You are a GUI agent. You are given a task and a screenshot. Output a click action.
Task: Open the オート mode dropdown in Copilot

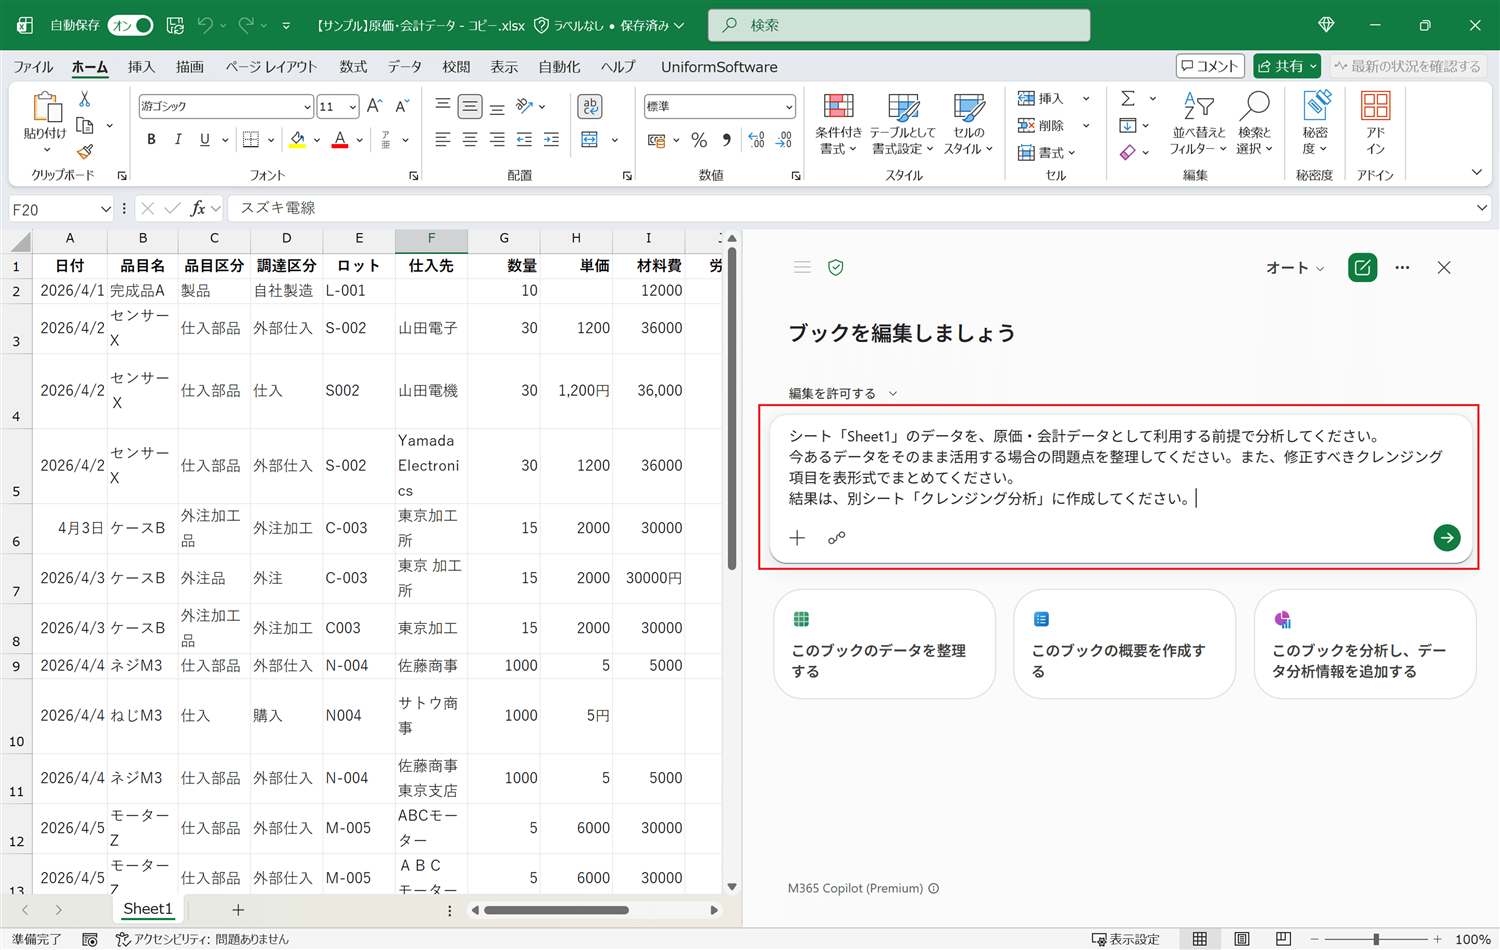pos(1295,267)
